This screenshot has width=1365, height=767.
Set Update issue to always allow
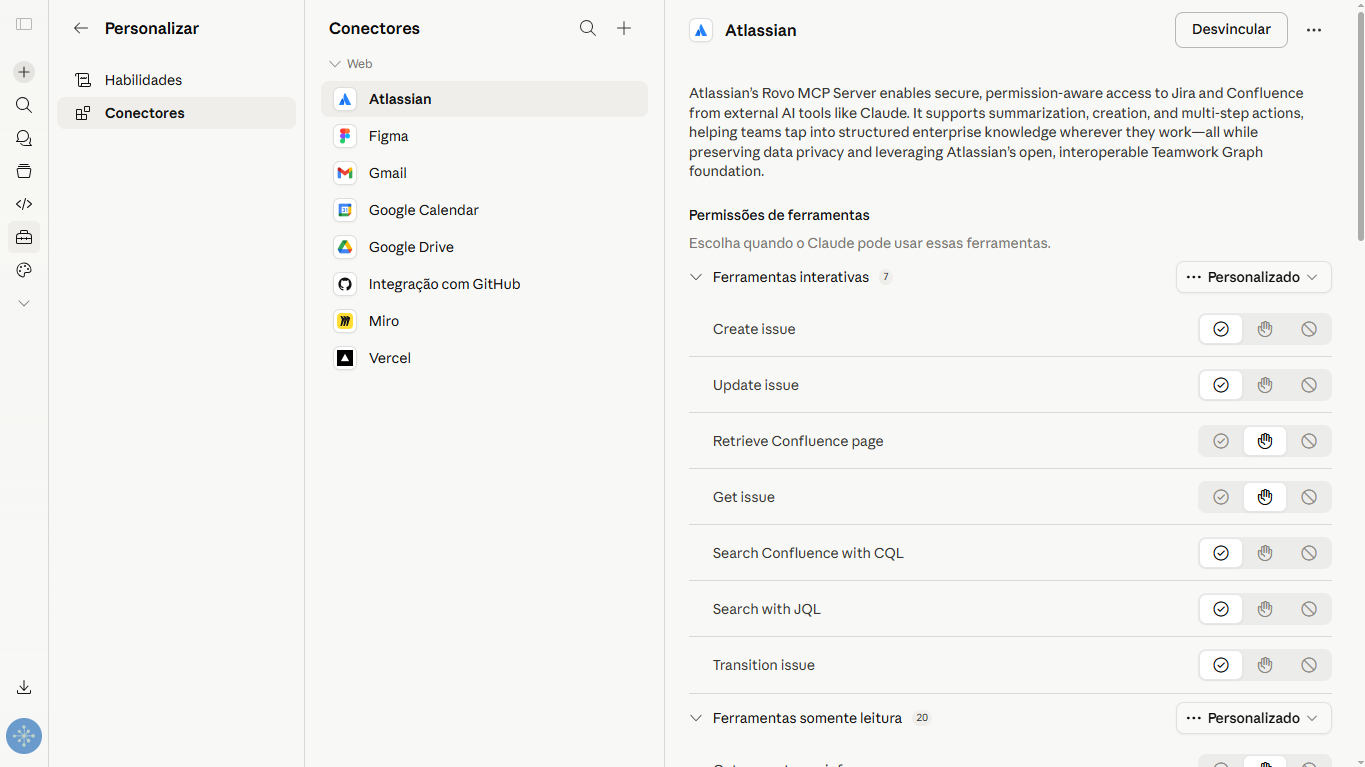coord(1221,385)
